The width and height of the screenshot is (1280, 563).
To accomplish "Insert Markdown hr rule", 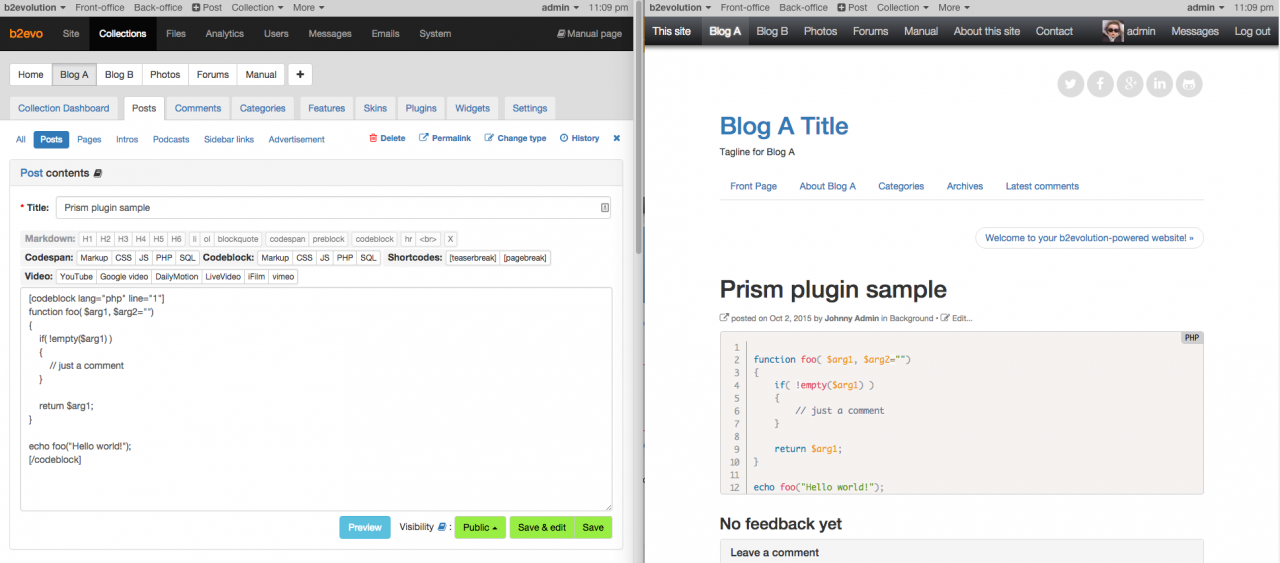I will point(408,239).
